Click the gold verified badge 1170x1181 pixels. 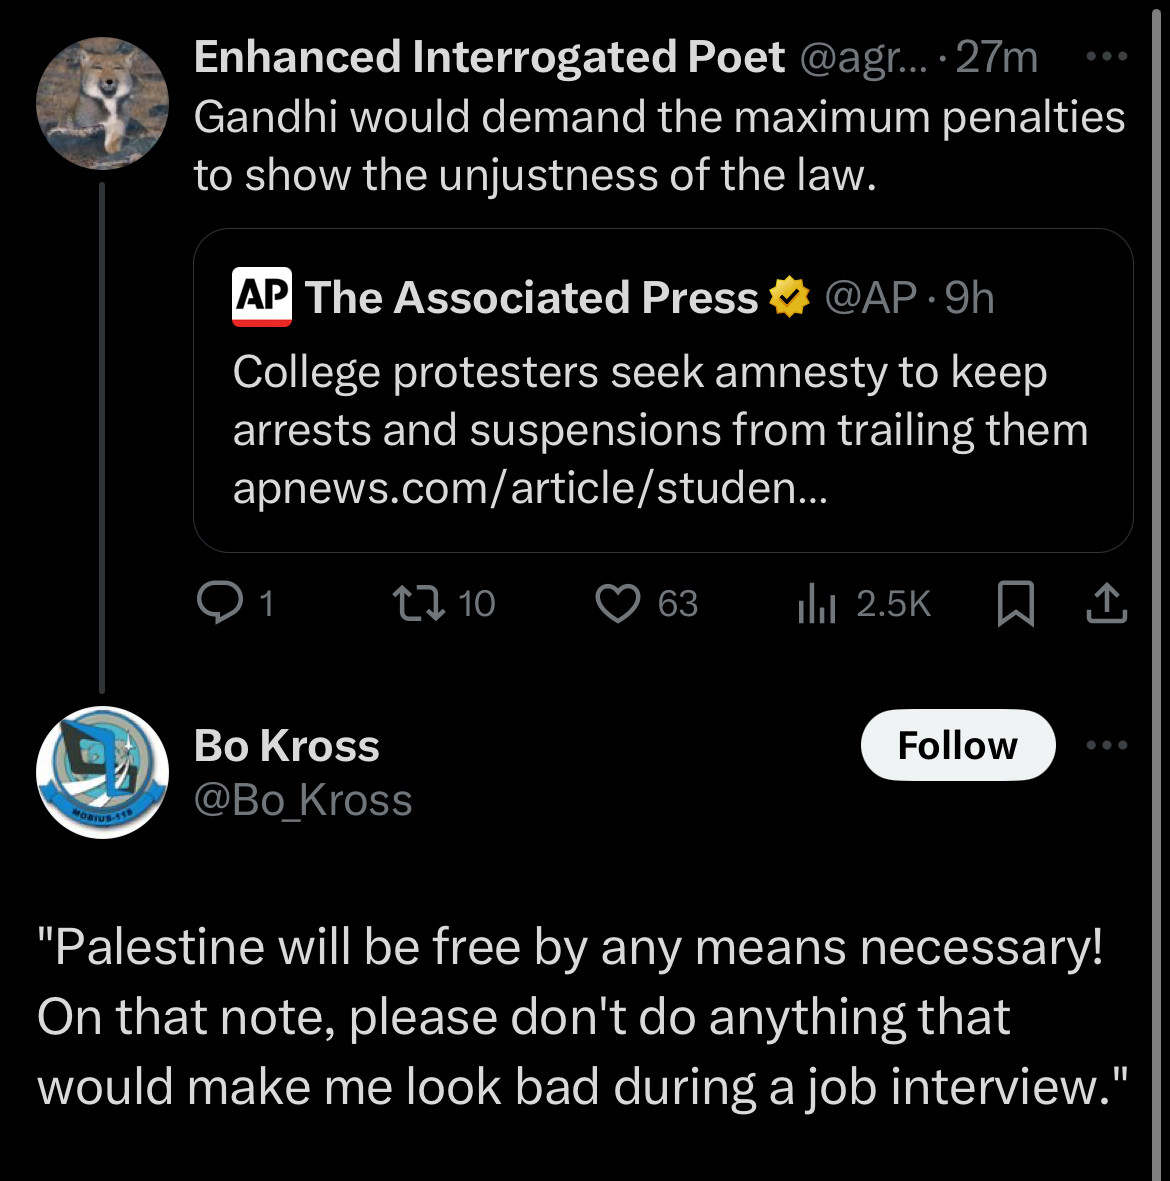(x=789, y=297)
